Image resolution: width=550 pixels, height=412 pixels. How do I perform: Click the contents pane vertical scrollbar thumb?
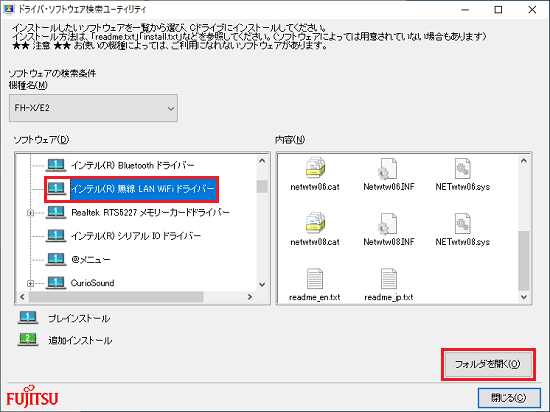pos(524,261)
